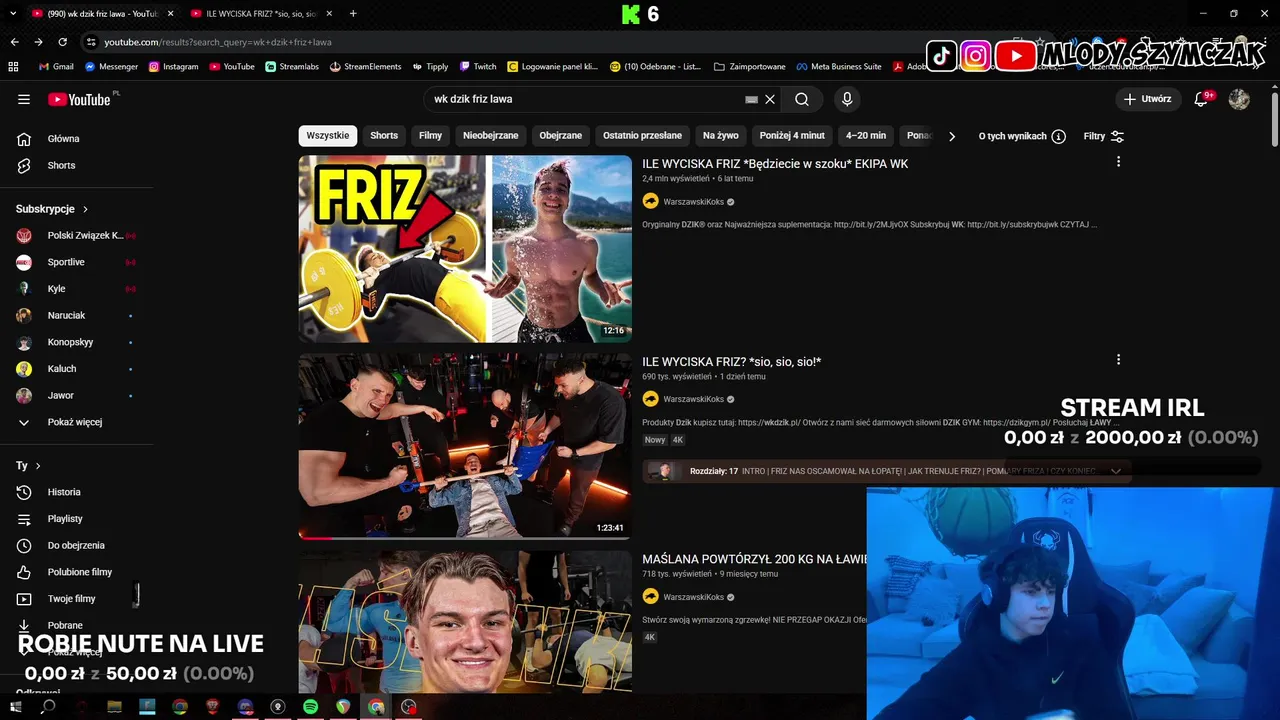Open a new browser tab
Screen dimensions: 1280x720
click(353, 14)
